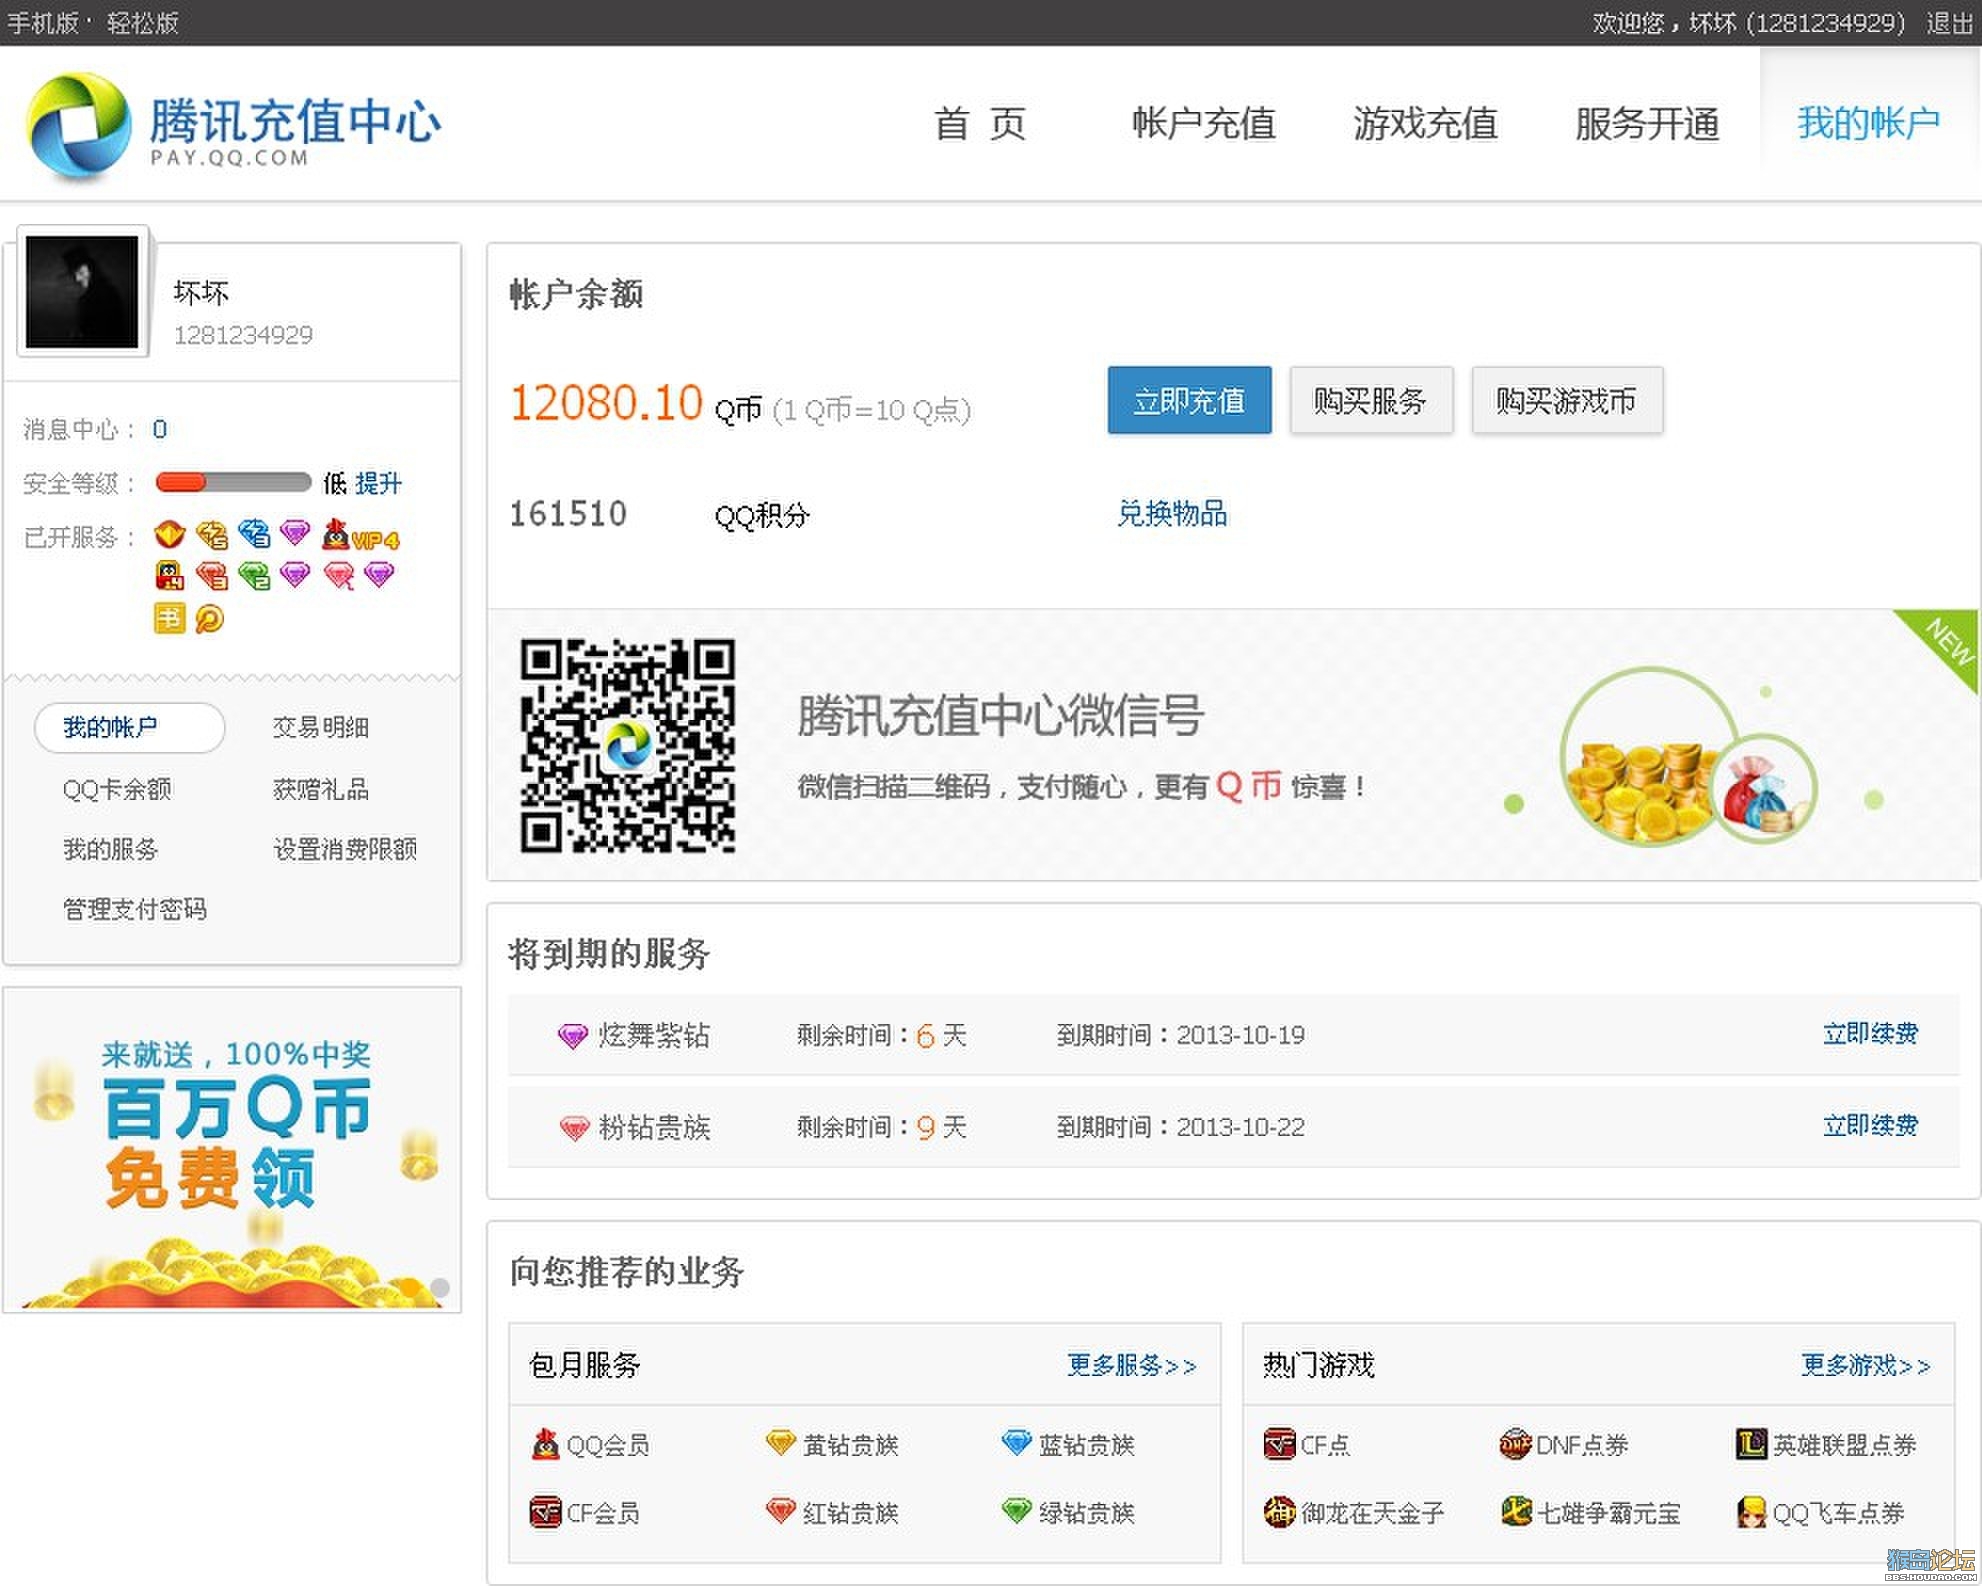
Task: Click the 绿钻贵族 green diamond icon
Action: 1016,1511
